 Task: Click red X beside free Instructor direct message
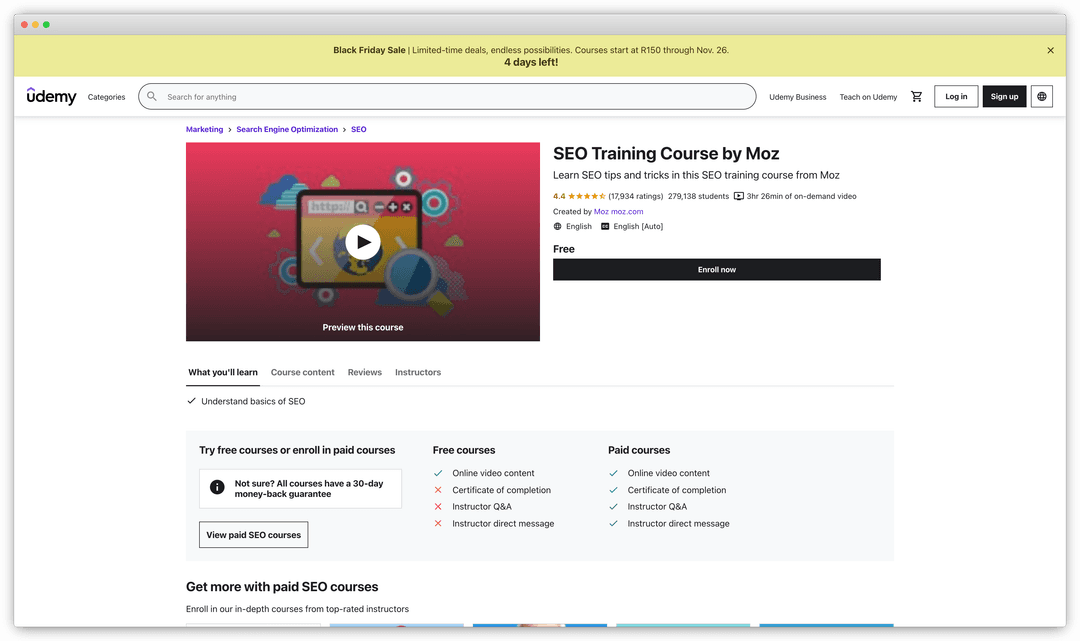click(x=438, y=523)
